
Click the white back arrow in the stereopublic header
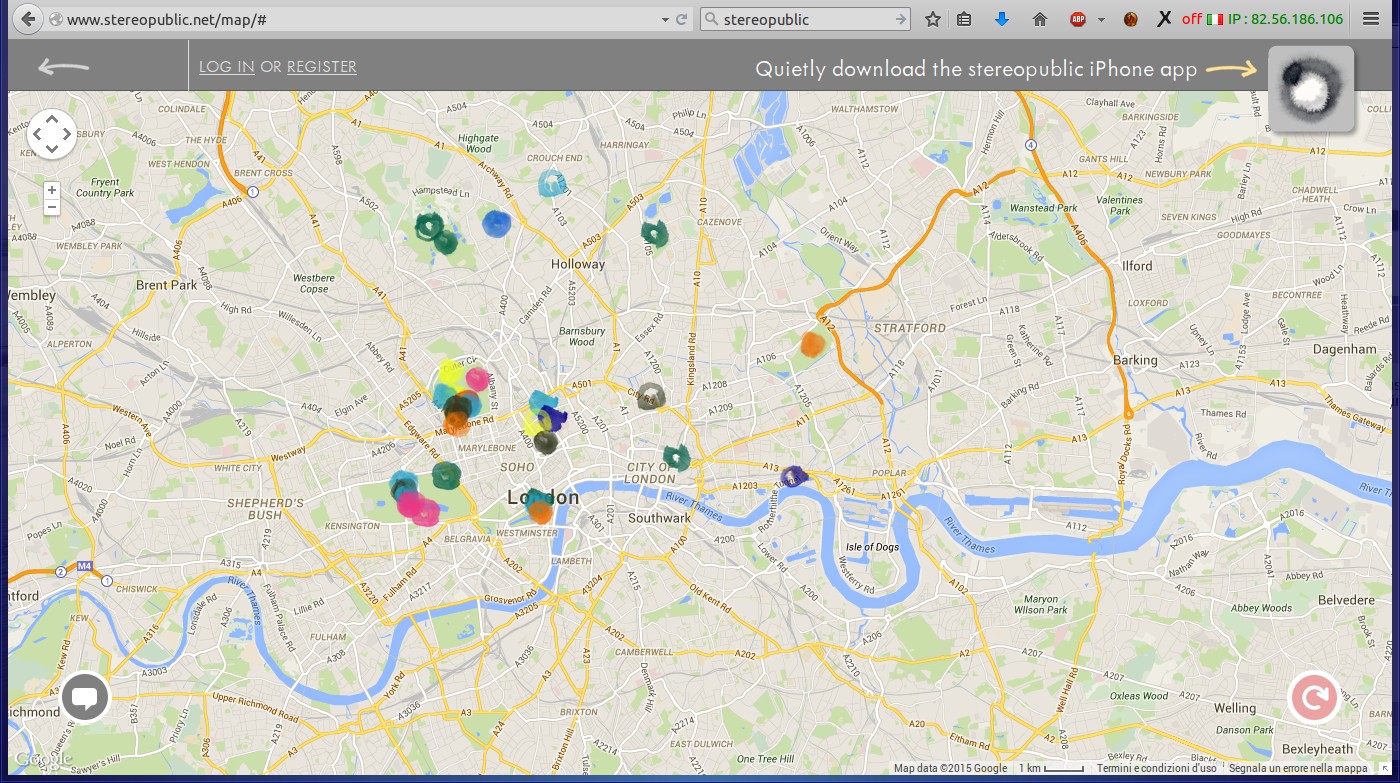(x=64, y=67)
